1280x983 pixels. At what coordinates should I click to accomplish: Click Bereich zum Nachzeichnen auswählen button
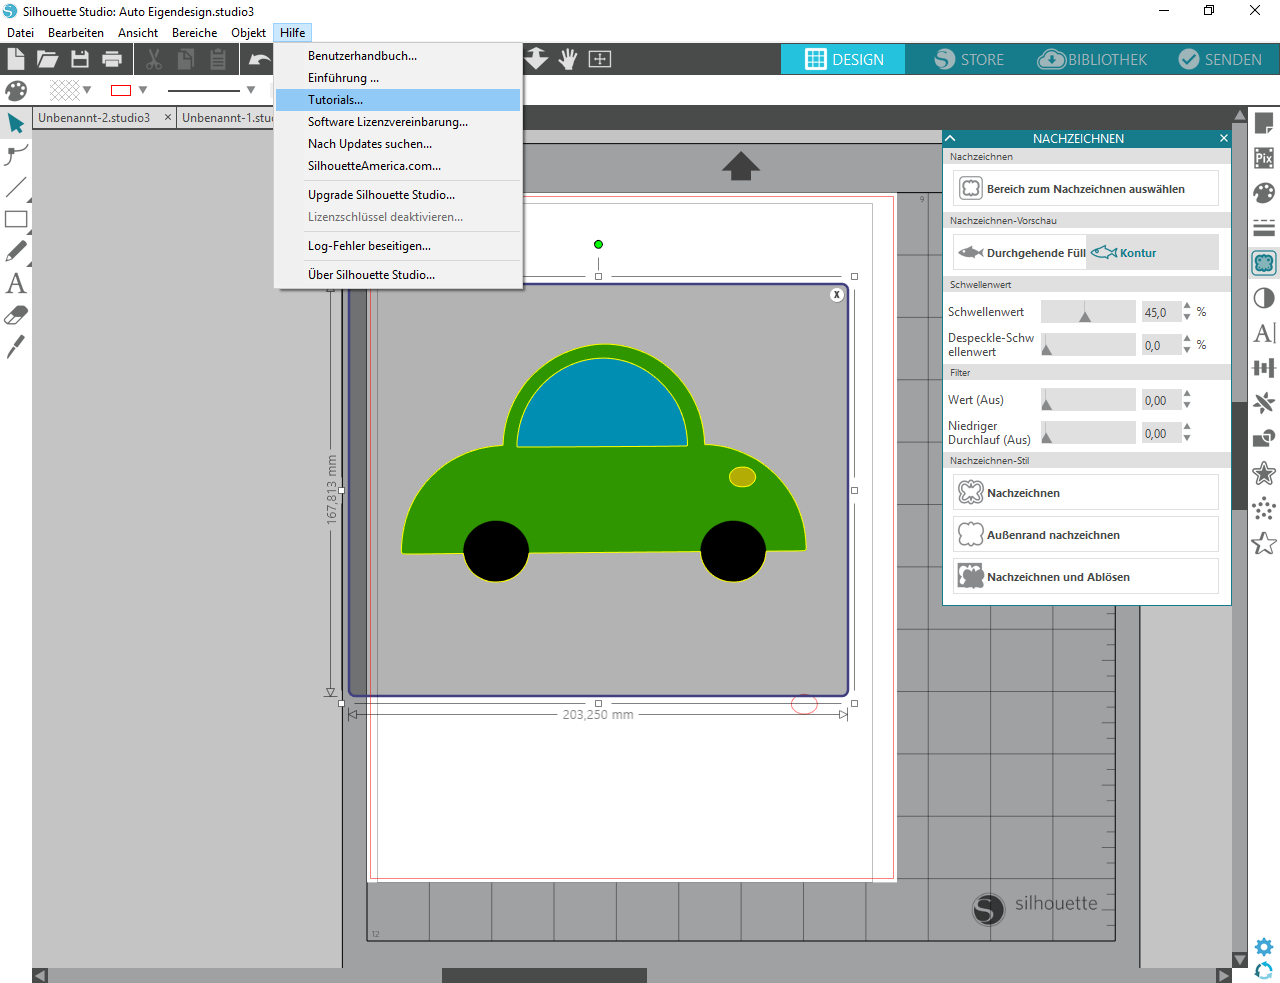click(x=1085, y=189)
